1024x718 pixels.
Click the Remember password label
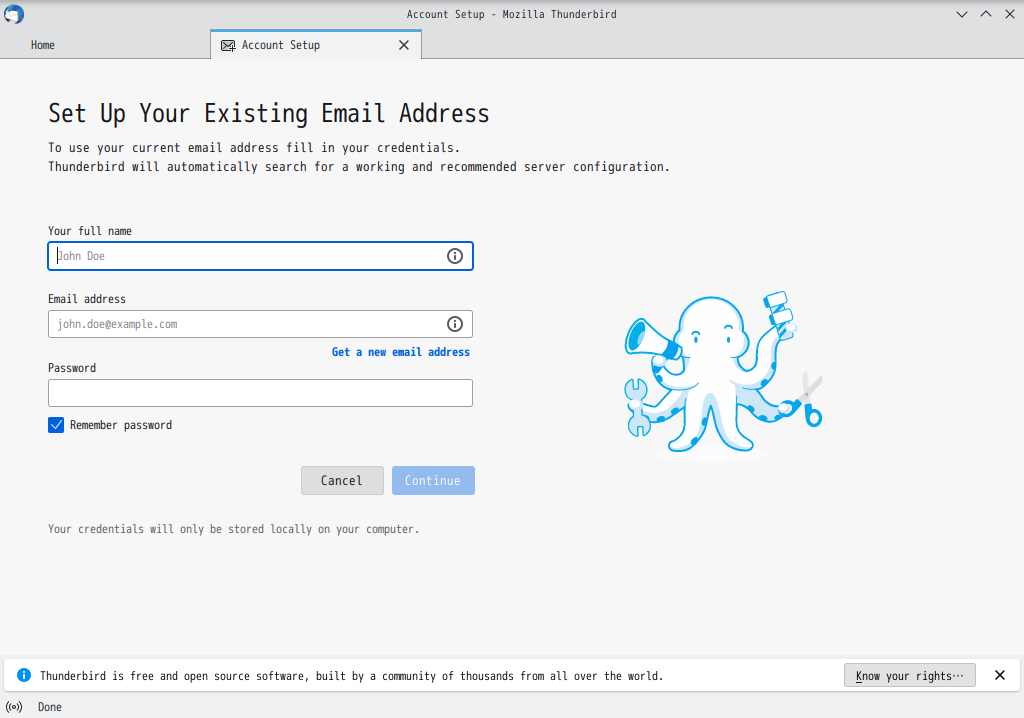click(x=121, y=425)
